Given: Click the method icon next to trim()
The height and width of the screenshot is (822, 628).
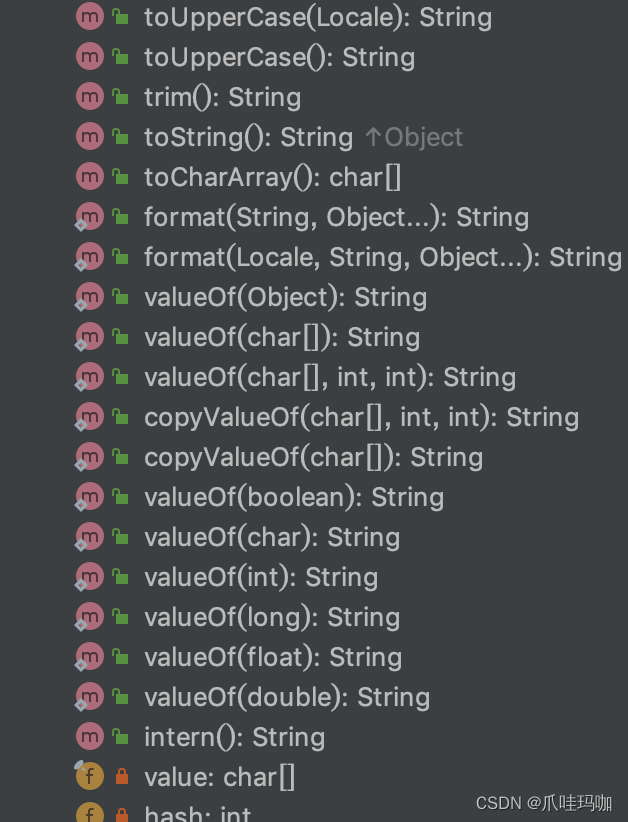Looking at the screenshot, I should point(89,97).
